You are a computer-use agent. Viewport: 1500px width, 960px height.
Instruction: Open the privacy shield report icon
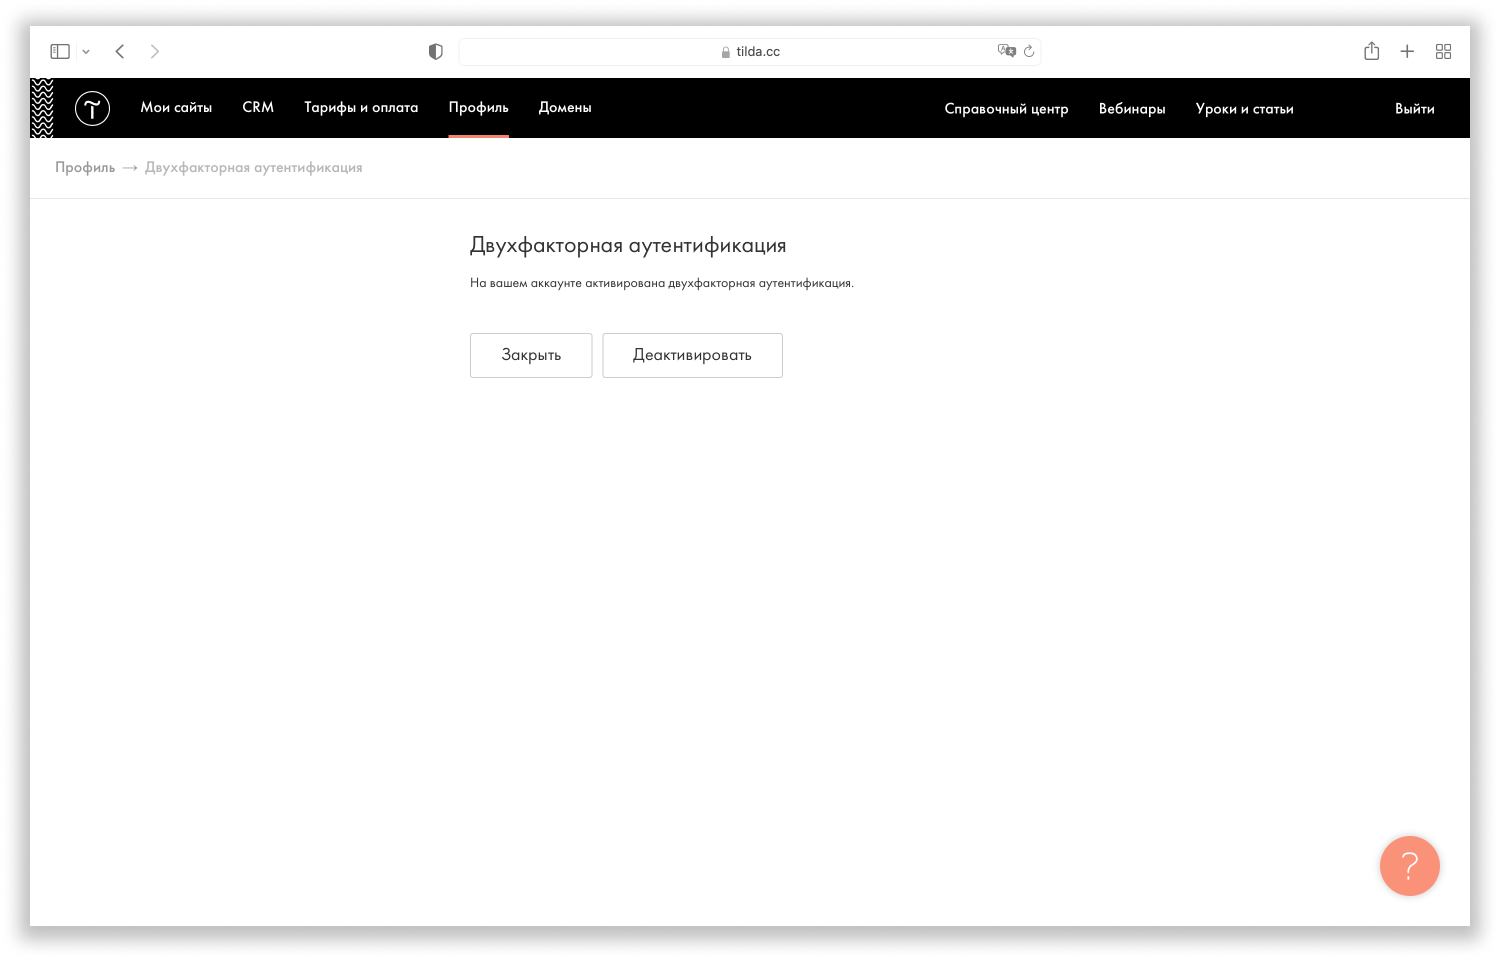435,51
